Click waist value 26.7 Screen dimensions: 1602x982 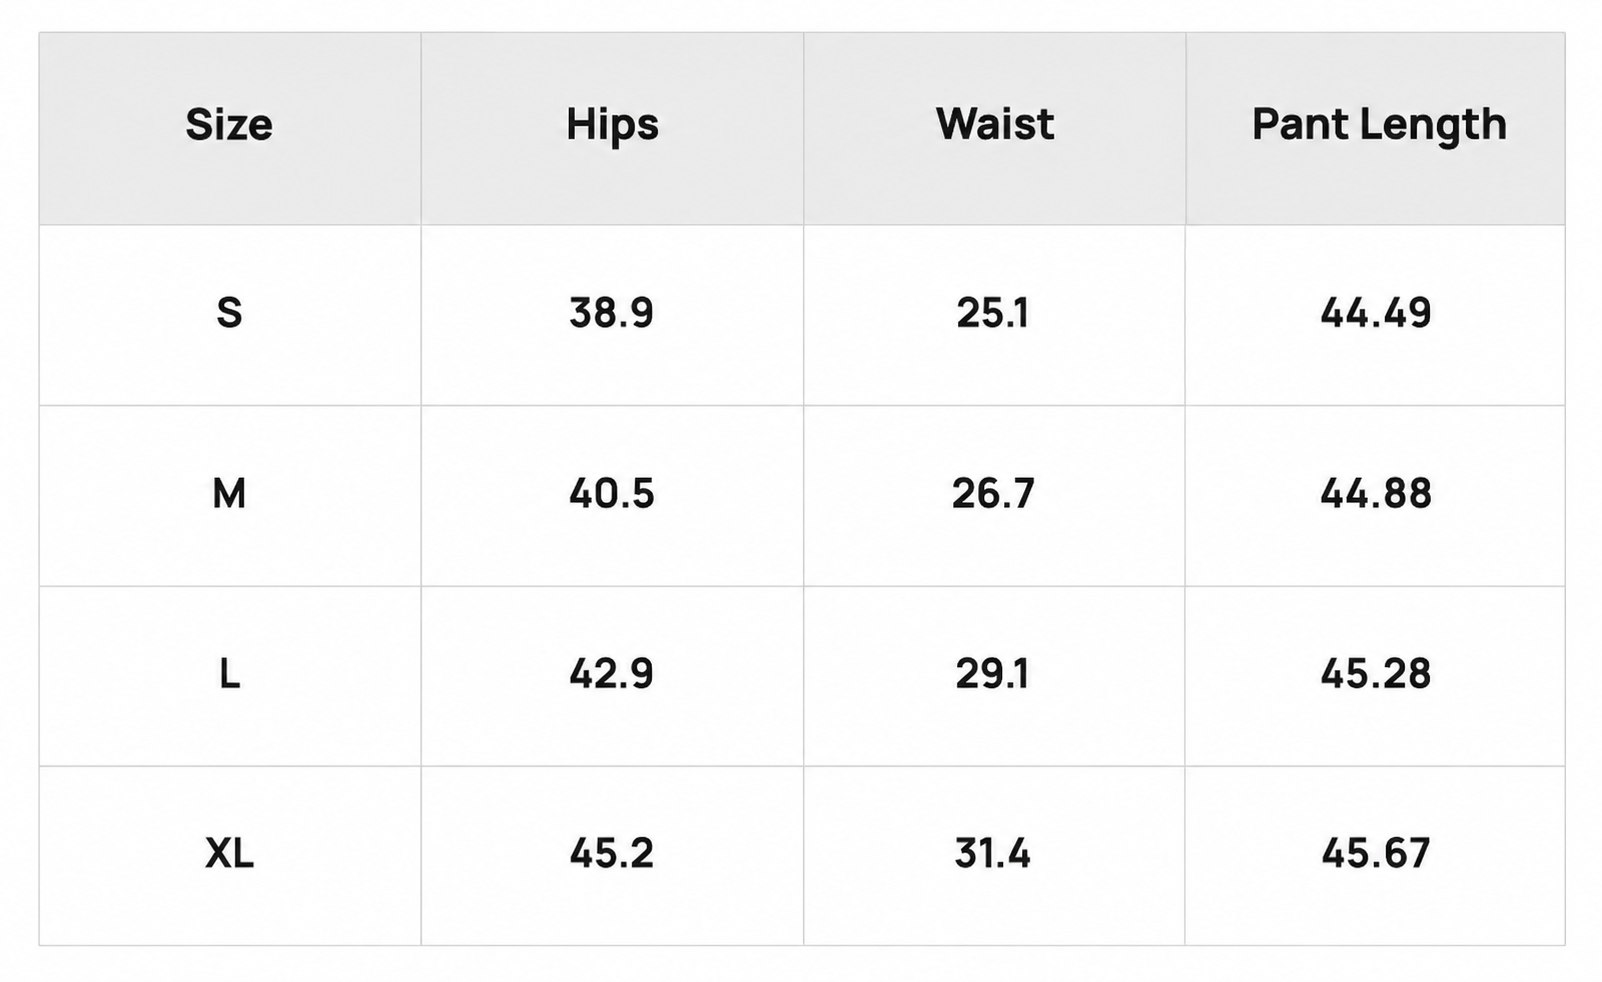tap(993, 494)
